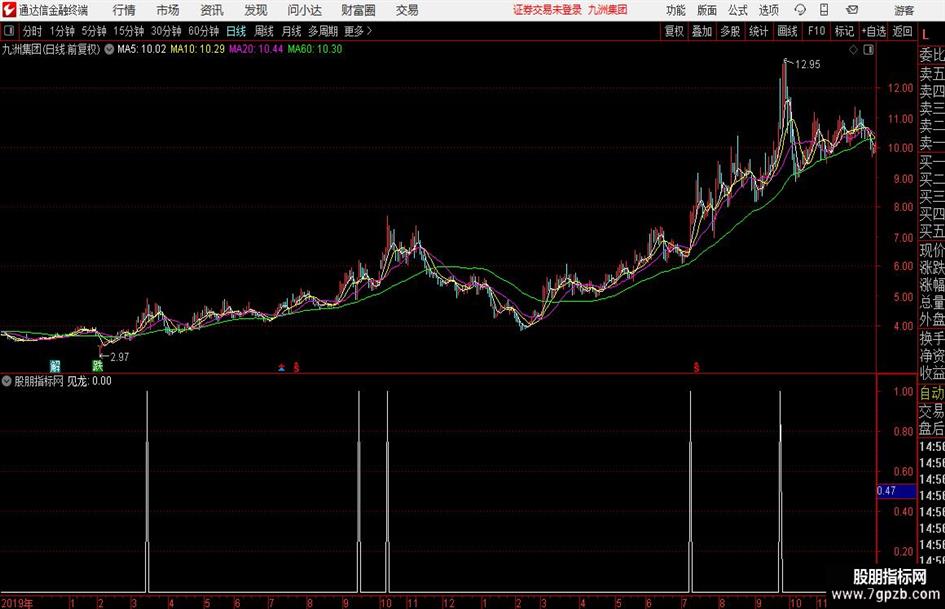Click the 复权 toolbar button
Image resolution: width=945 pixels, height=609 pixels.
tap(674, 31)
